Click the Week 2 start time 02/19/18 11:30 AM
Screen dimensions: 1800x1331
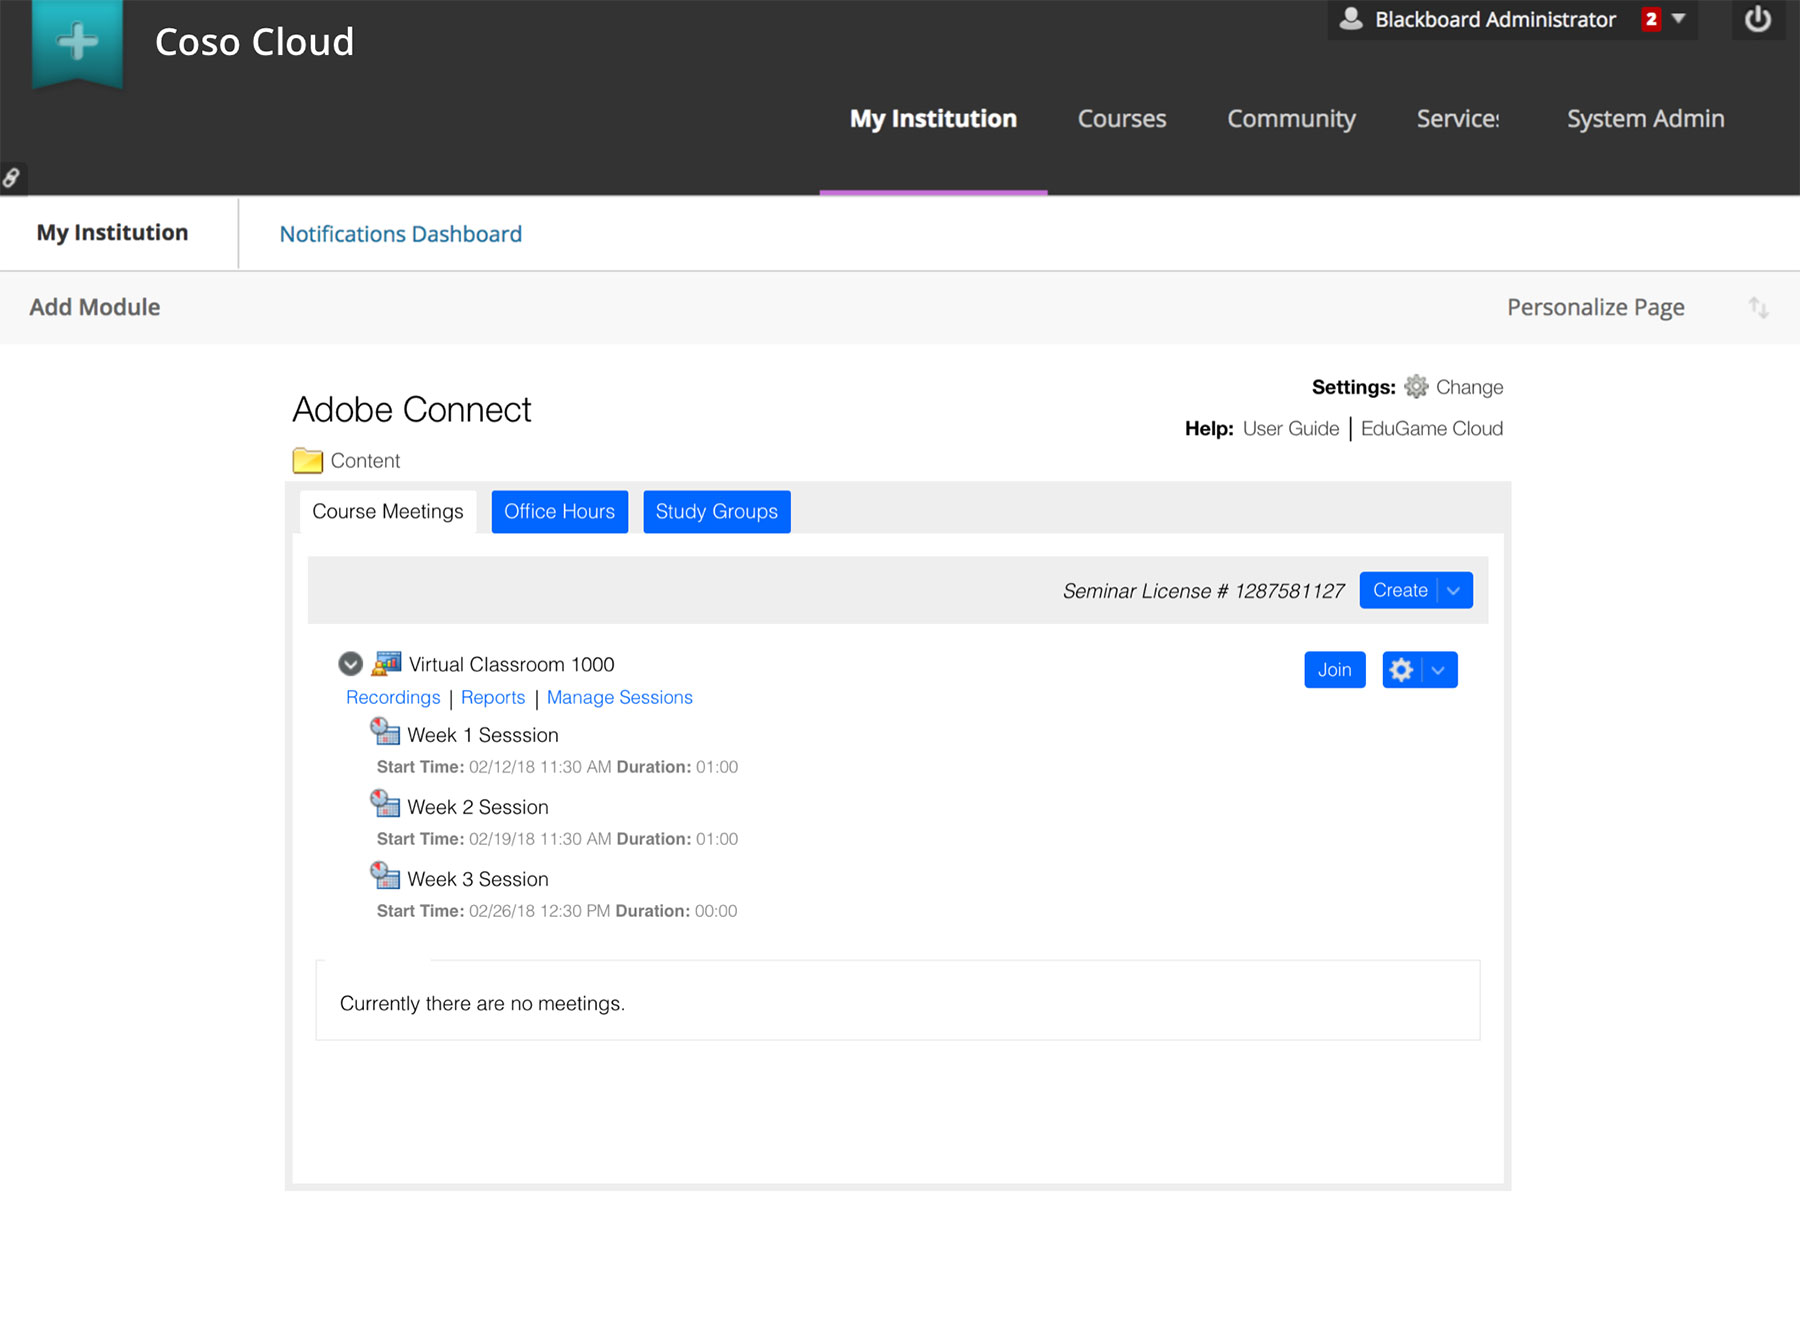(x=540, y=839)
